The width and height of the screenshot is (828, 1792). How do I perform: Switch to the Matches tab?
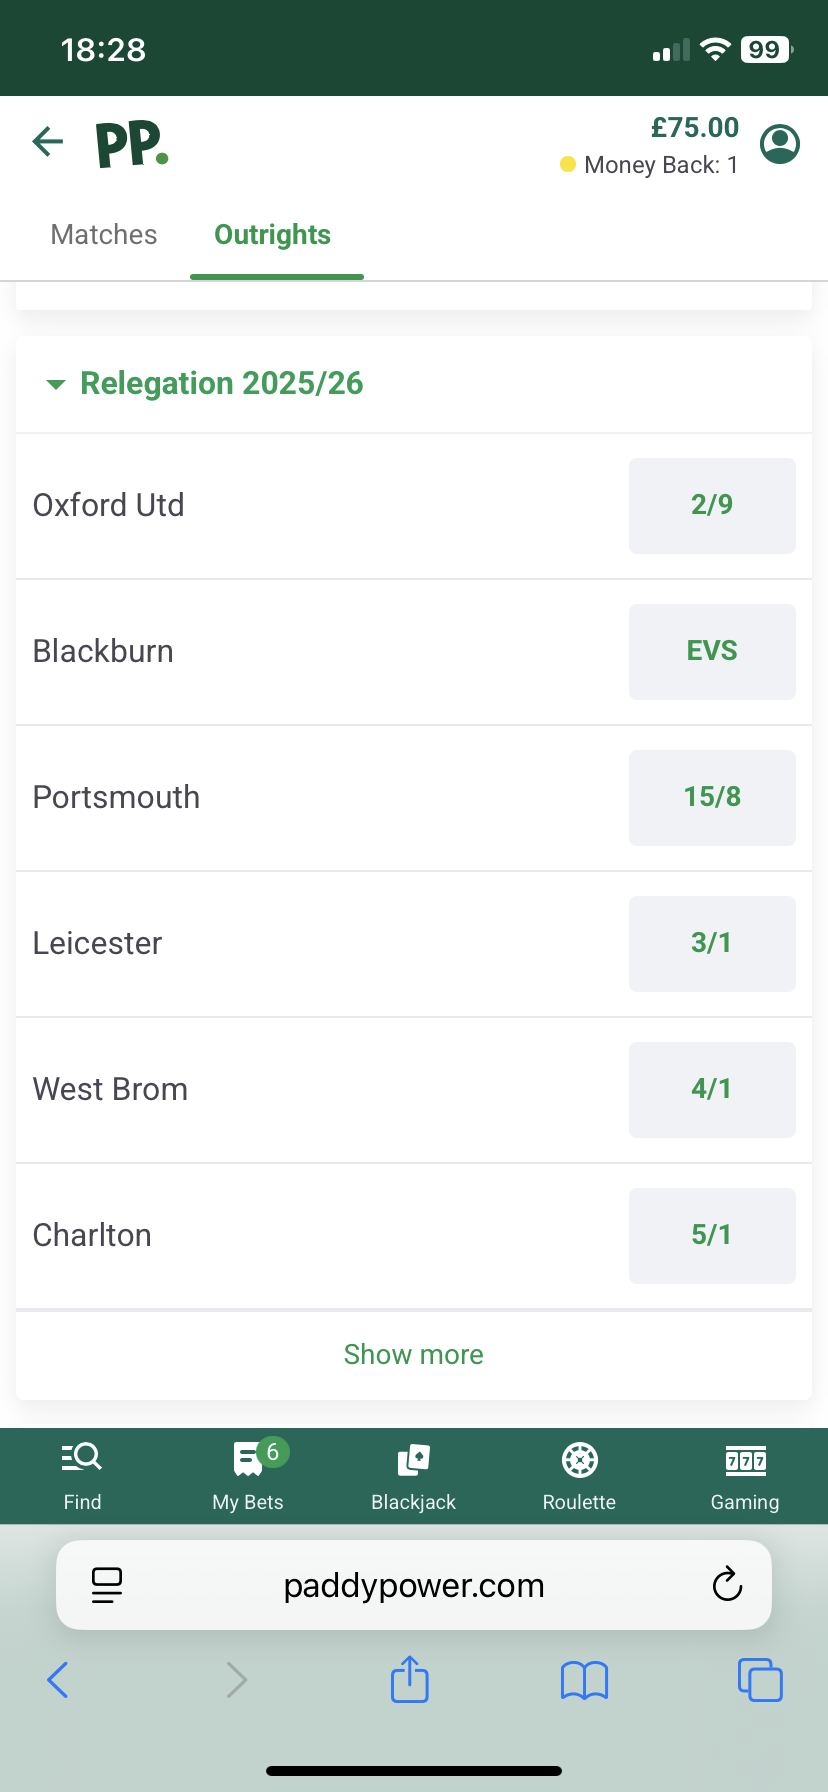point(104,235)
